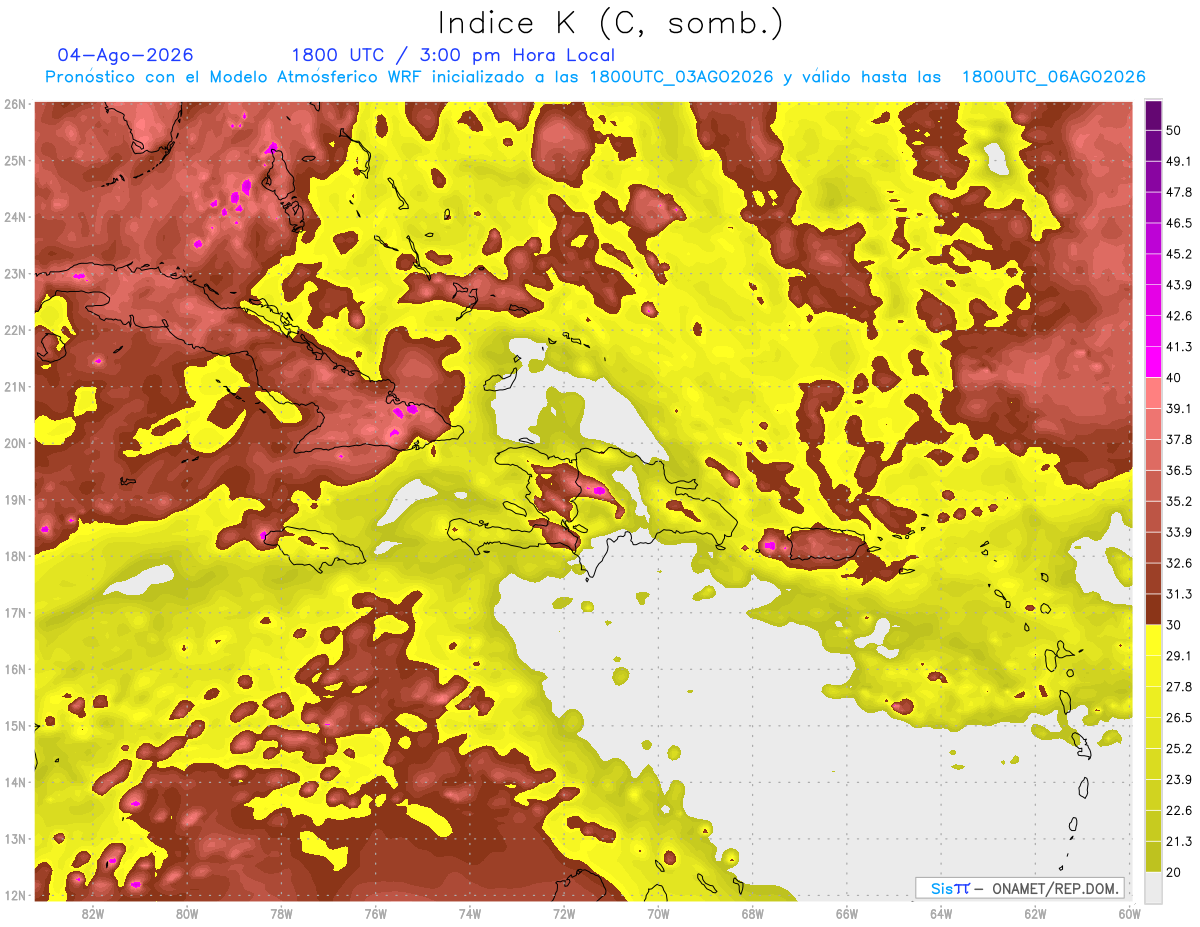Click the 74W longitude label

coord(469,913)
